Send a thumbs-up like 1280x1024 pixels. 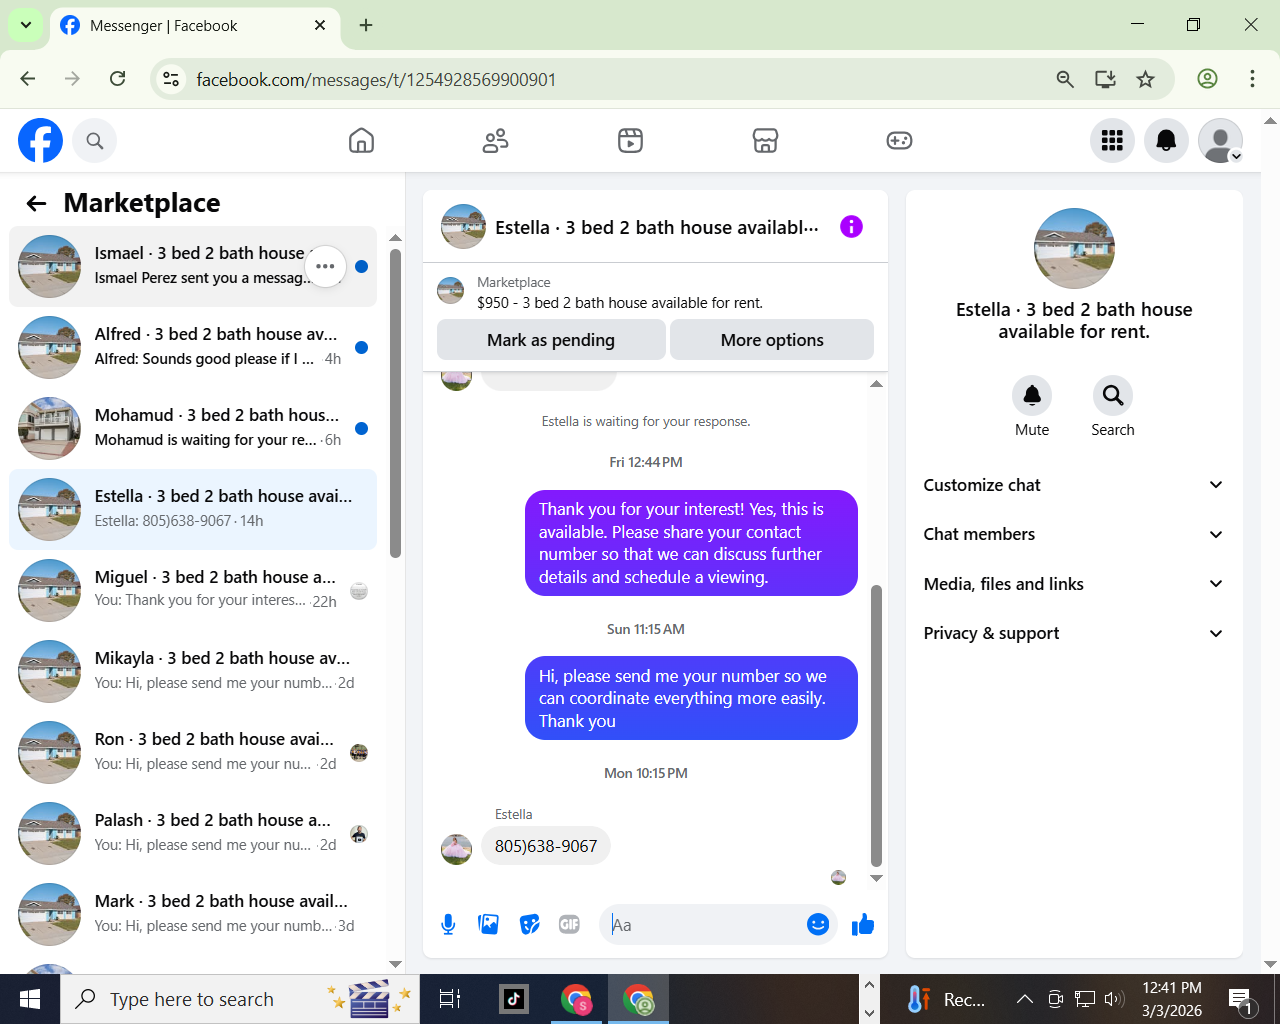pyautogui.click(x=863, y=925)
